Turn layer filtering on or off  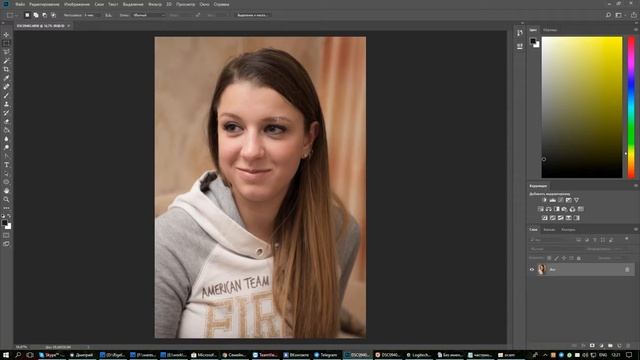click(627, 239)
